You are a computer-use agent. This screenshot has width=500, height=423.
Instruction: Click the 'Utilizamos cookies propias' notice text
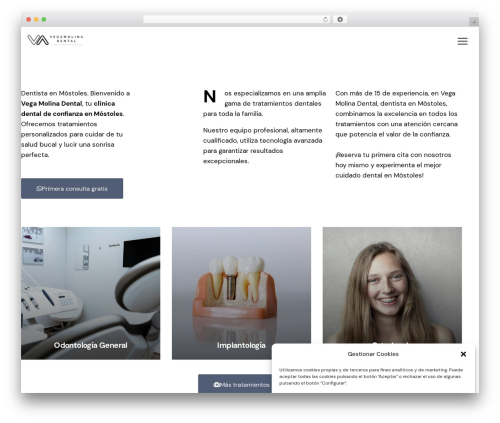pos(371,376)
